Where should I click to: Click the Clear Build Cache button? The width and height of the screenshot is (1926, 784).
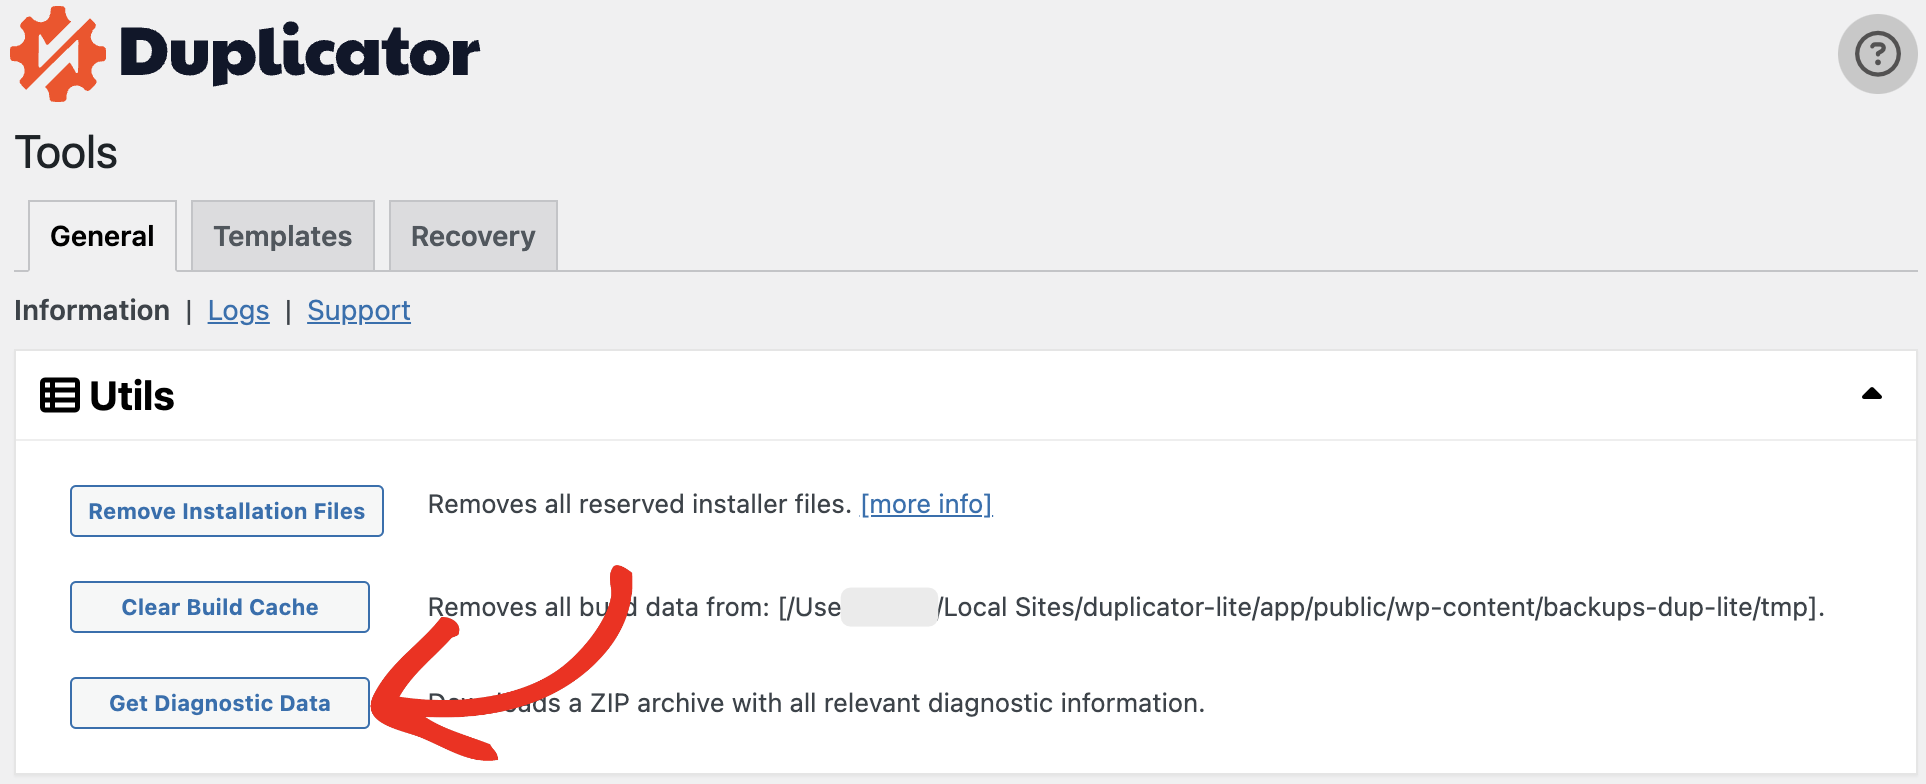220,607
